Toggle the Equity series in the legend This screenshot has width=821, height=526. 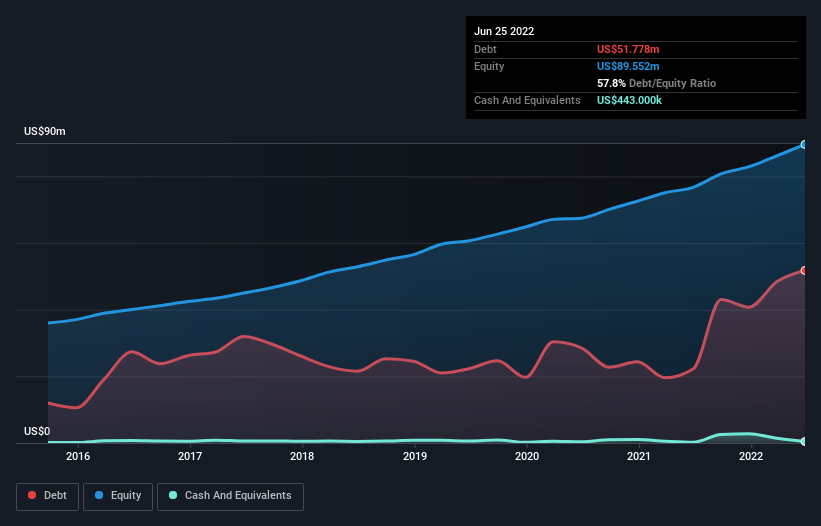tap(118, 496)
